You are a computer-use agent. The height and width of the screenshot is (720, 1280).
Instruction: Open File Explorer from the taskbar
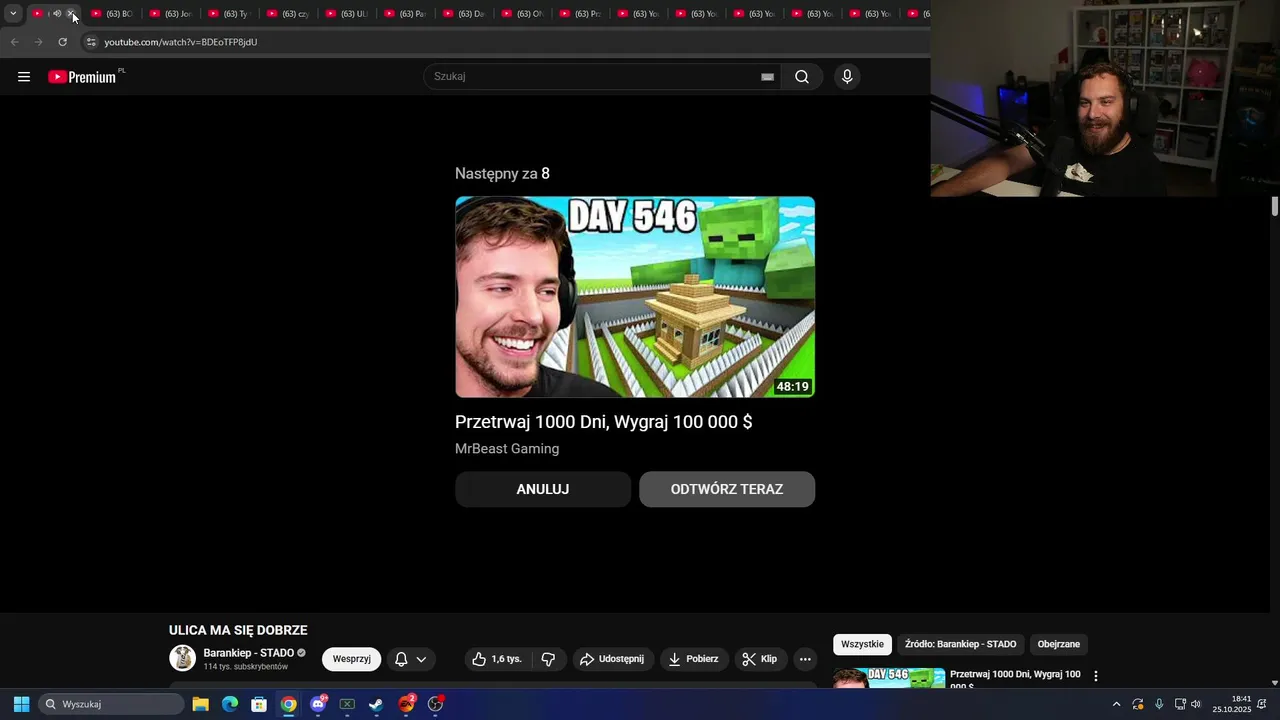click(x=200, y=704)
